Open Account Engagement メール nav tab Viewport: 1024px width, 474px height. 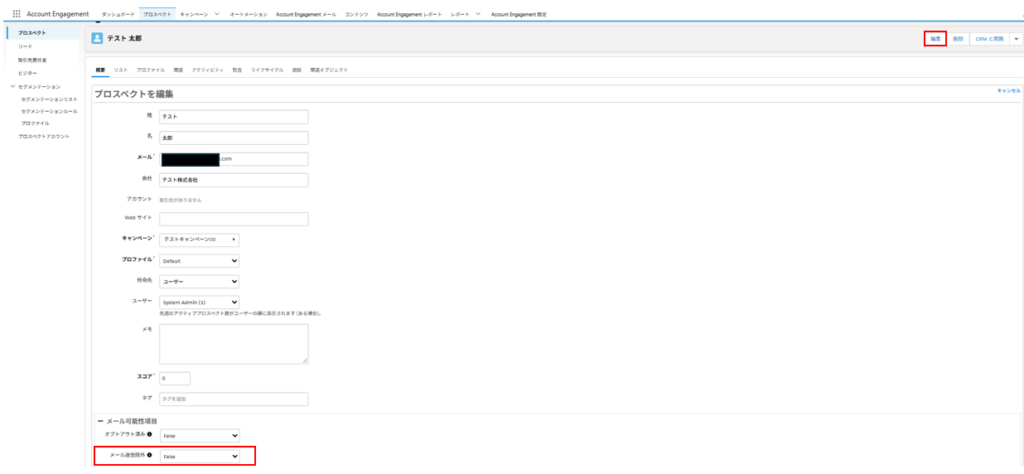pyautogui.click(x=306, y=14)
